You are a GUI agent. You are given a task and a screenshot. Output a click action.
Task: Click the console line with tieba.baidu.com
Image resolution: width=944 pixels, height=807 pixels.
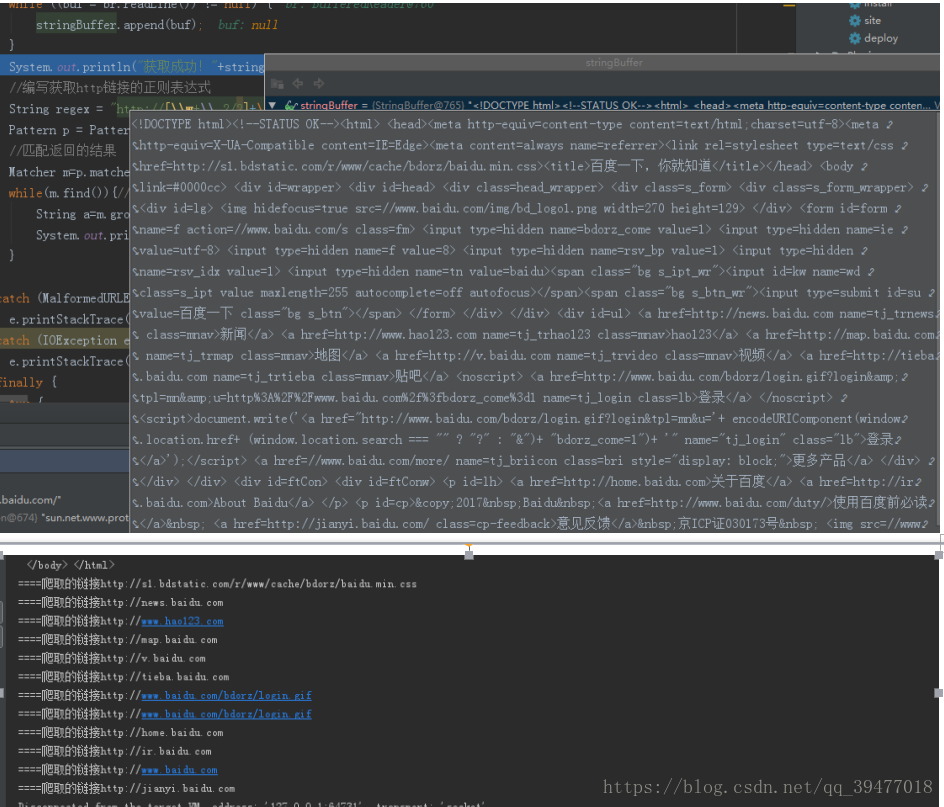tap(123, 677)
